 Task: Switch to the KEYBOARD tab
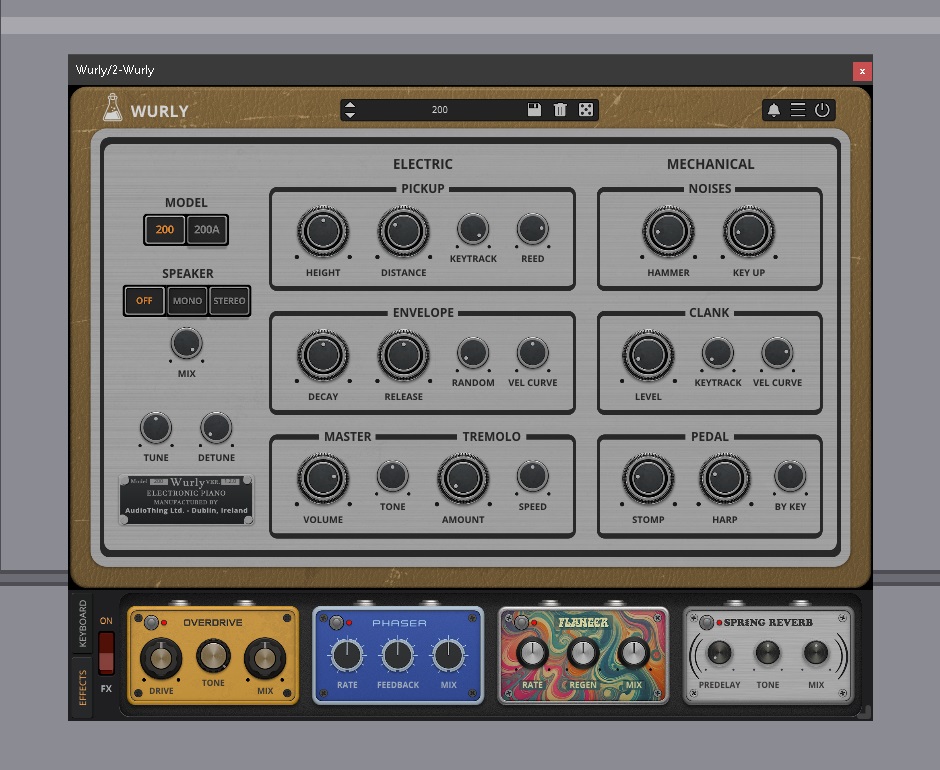pos(83,624)
